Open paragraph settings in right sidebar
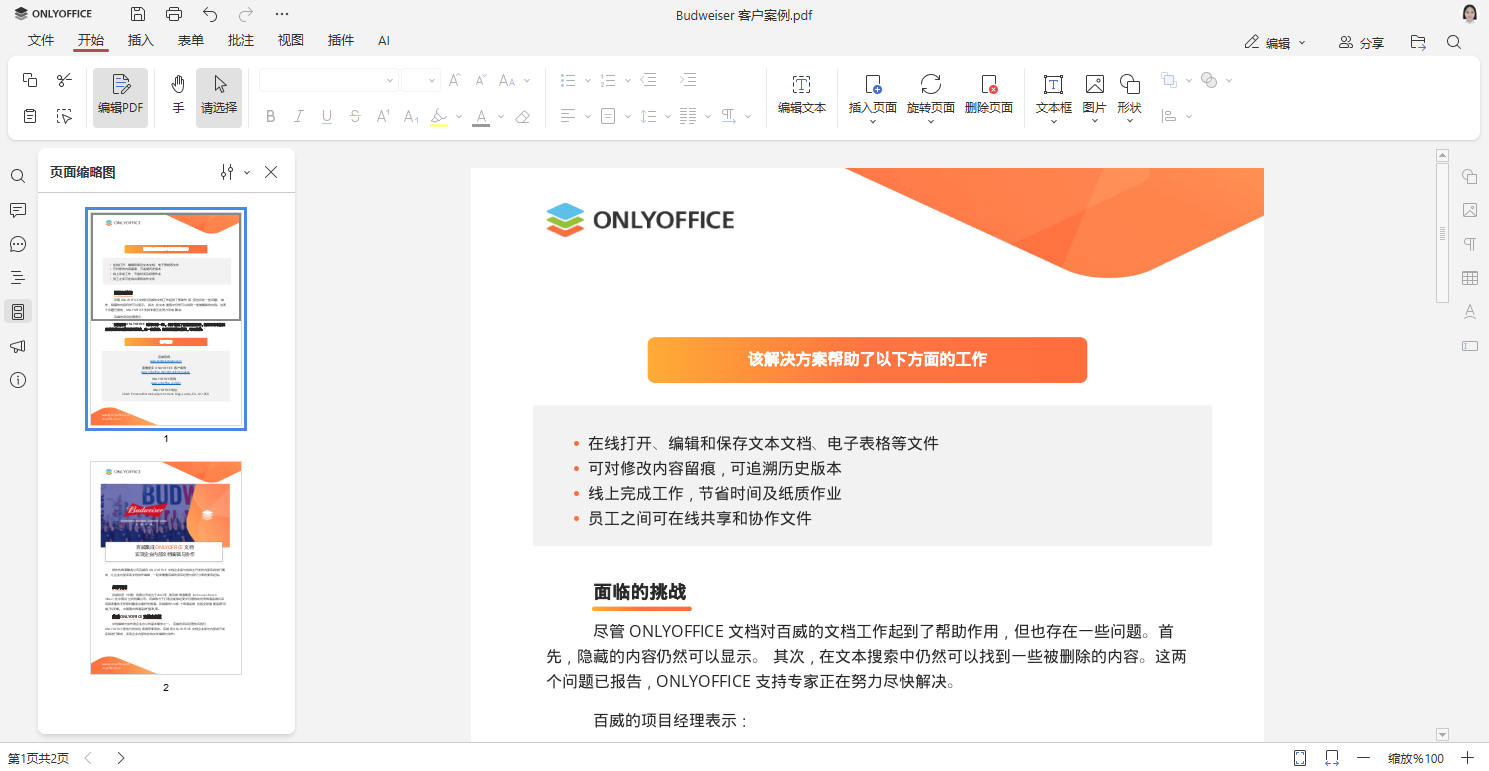 1470,244
